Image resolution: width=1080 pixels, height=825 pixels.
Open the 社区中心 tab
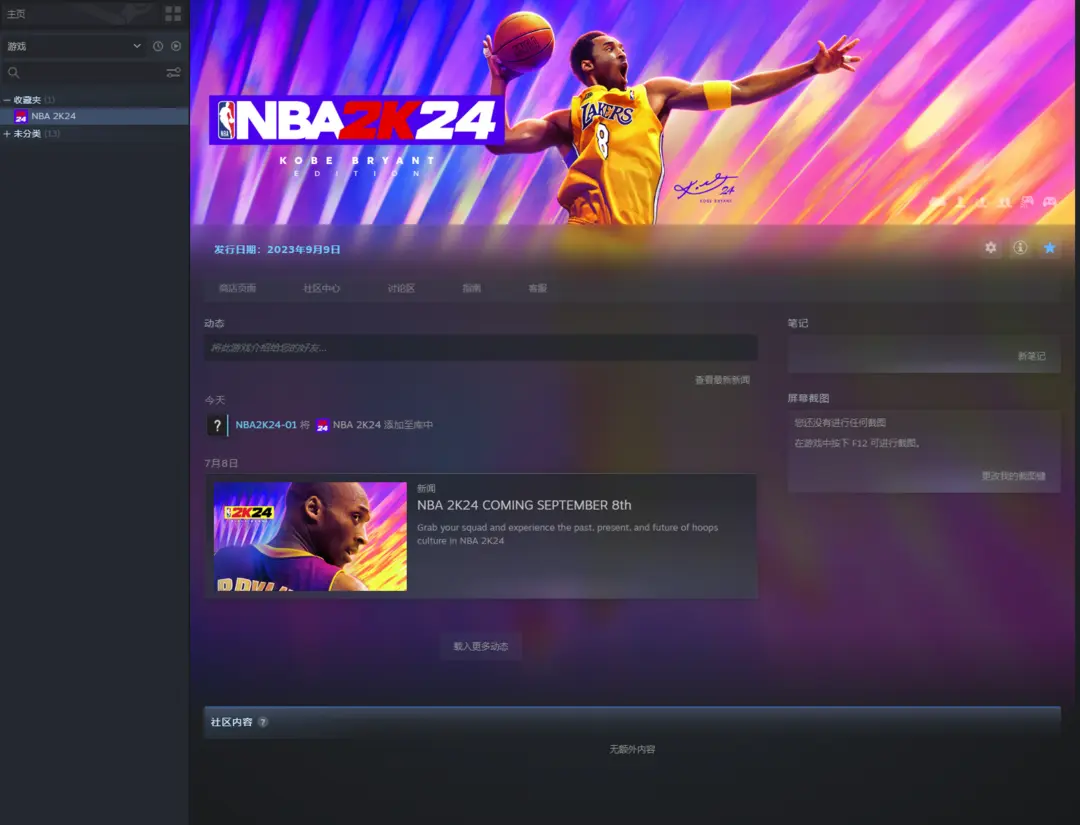tap(322, 288)
